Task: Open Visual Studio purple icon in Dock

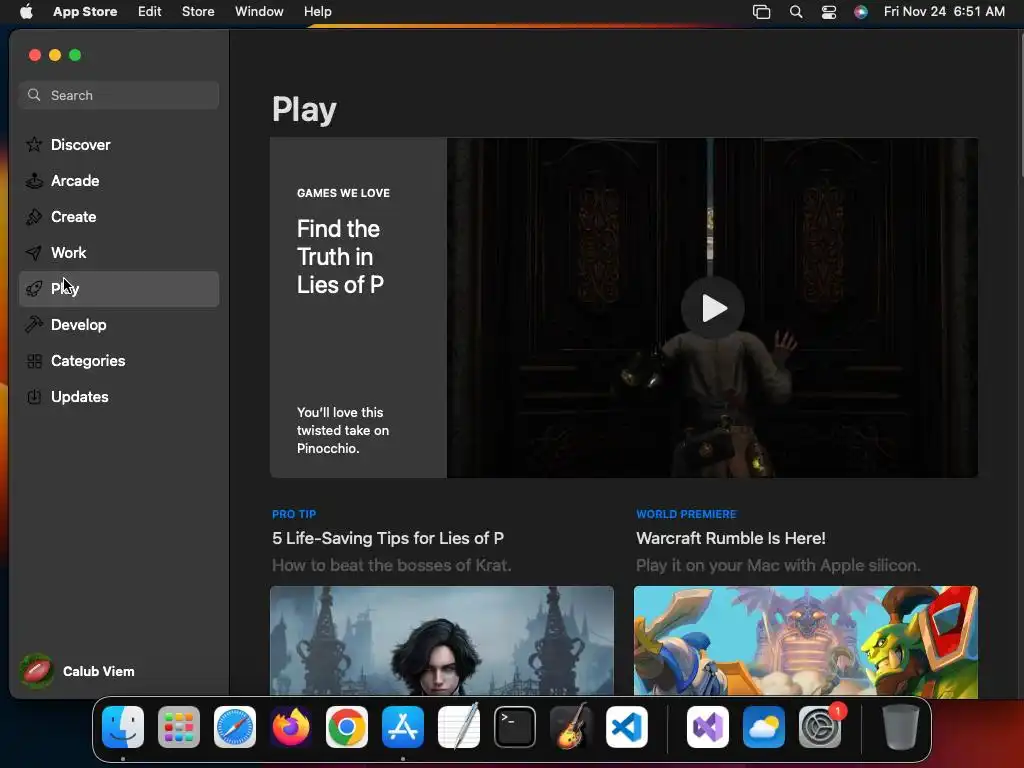Action: coord(708,727)
